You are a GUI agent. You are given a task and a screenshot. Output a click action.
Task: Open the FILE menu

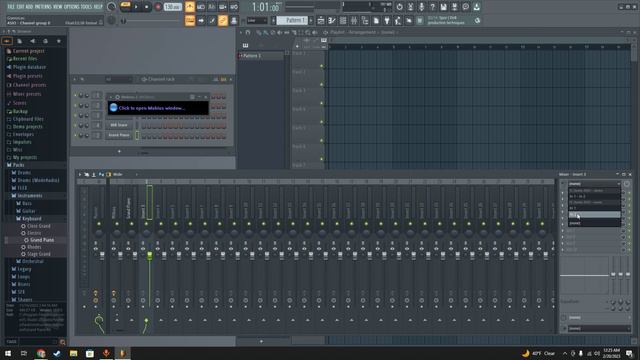11,7
